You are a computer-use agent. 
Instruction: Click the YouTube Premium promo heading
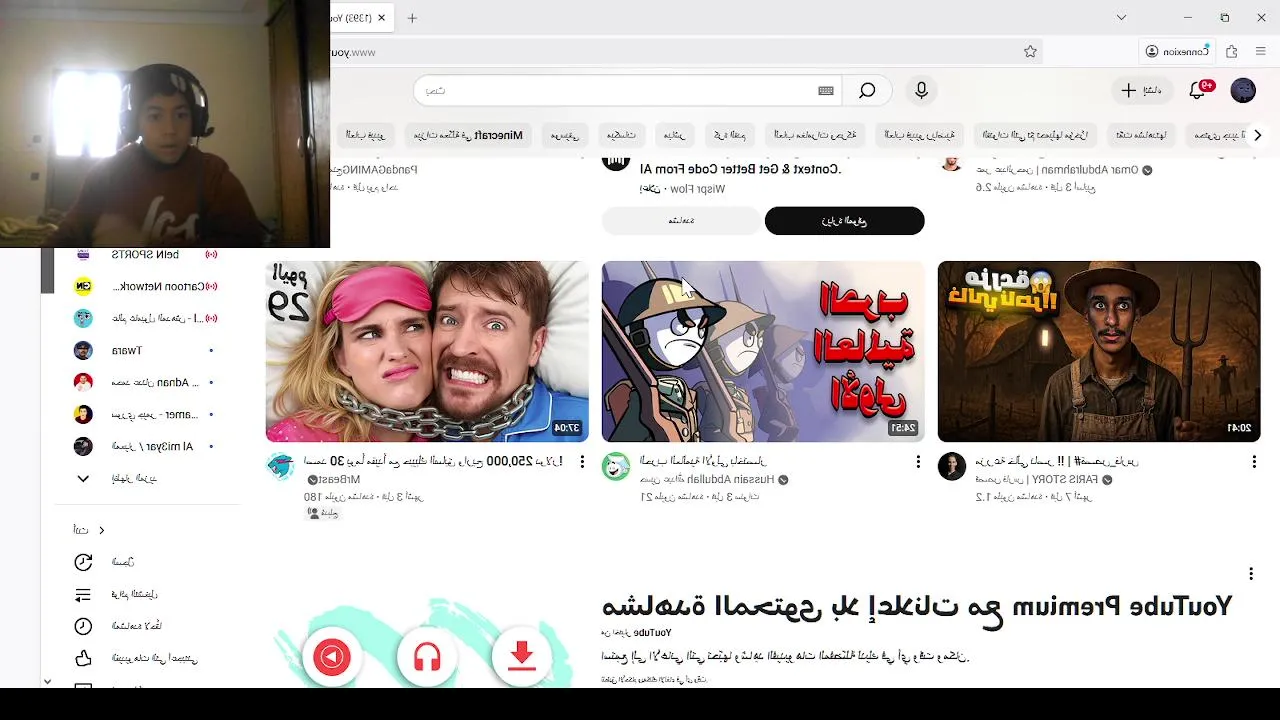coord(916,606)
